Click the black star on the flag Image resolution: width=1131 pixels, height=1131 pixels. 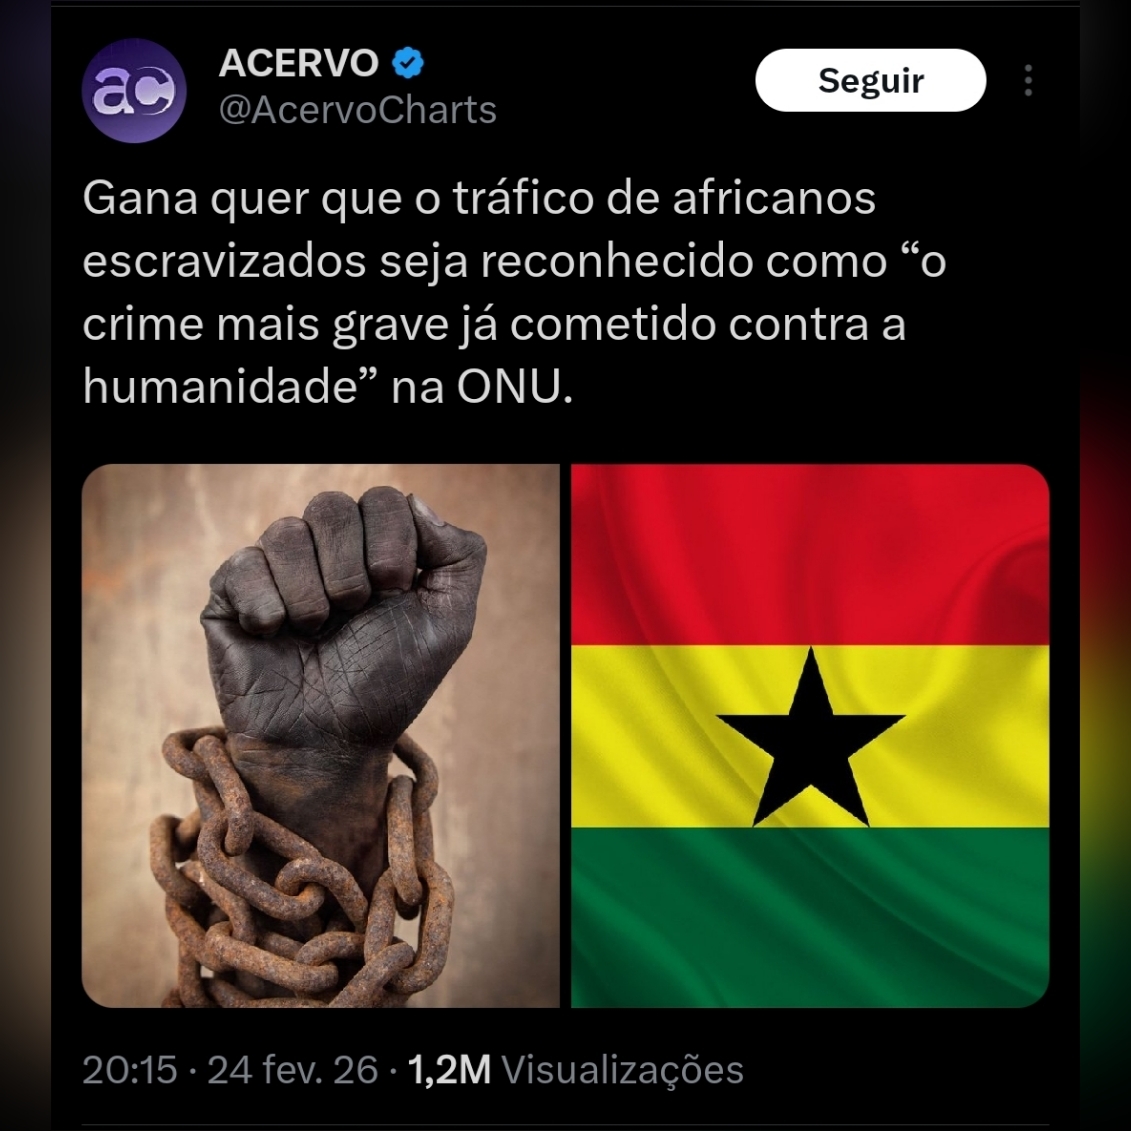(x=810, y=739)
